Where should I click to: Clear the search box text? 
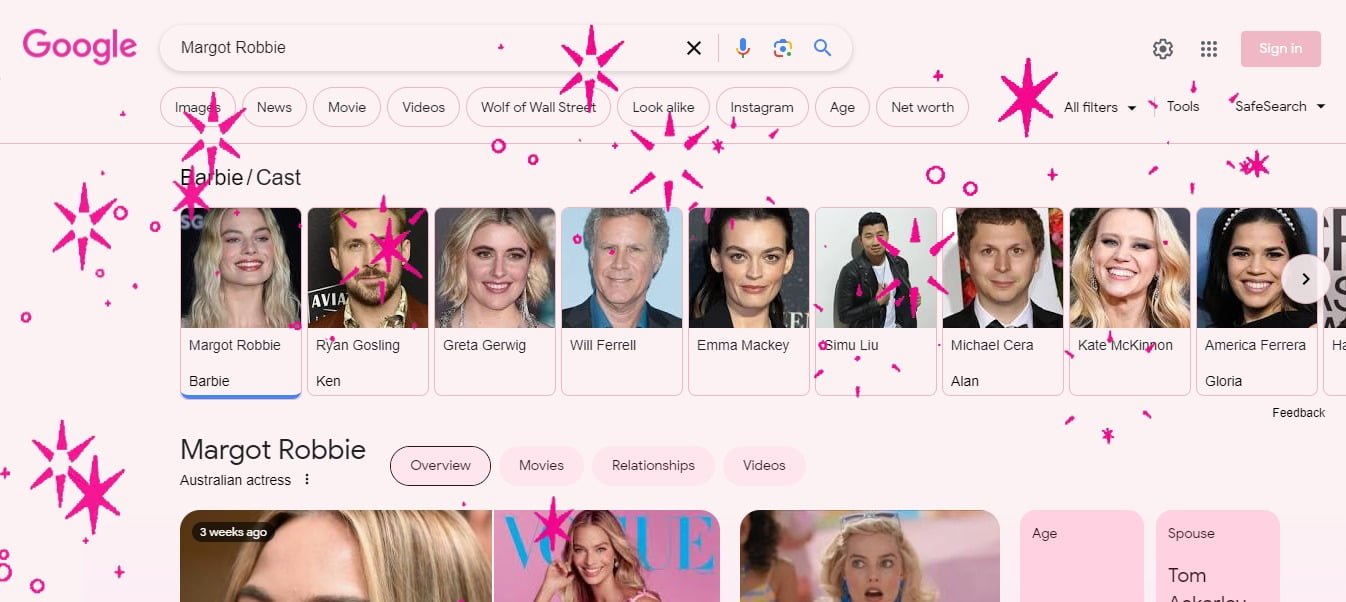pos(693,48)
